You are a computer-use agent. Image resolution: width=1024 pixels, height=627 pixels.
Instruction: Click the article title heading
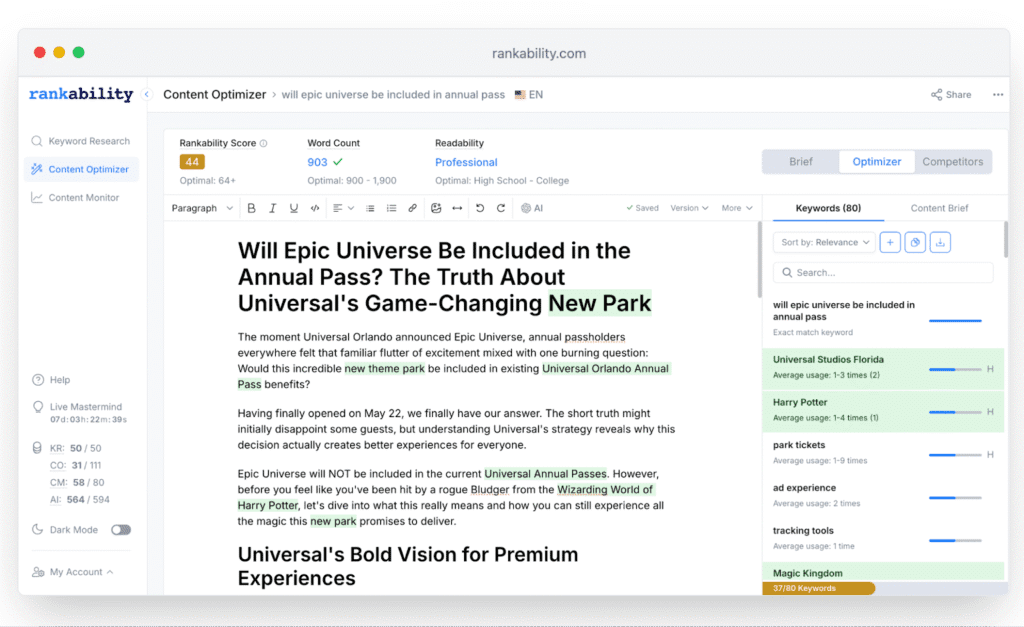pyautogui.click(x=445, y=277)
